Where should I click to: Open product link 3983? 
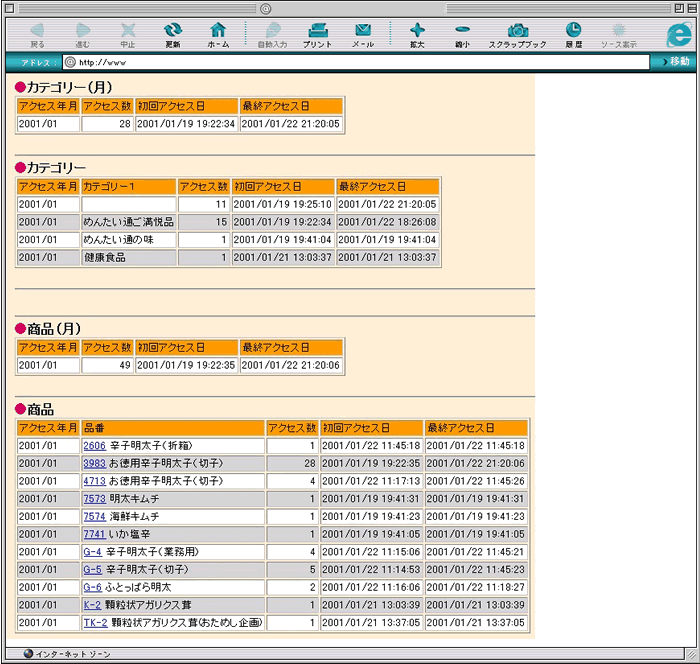95,464
